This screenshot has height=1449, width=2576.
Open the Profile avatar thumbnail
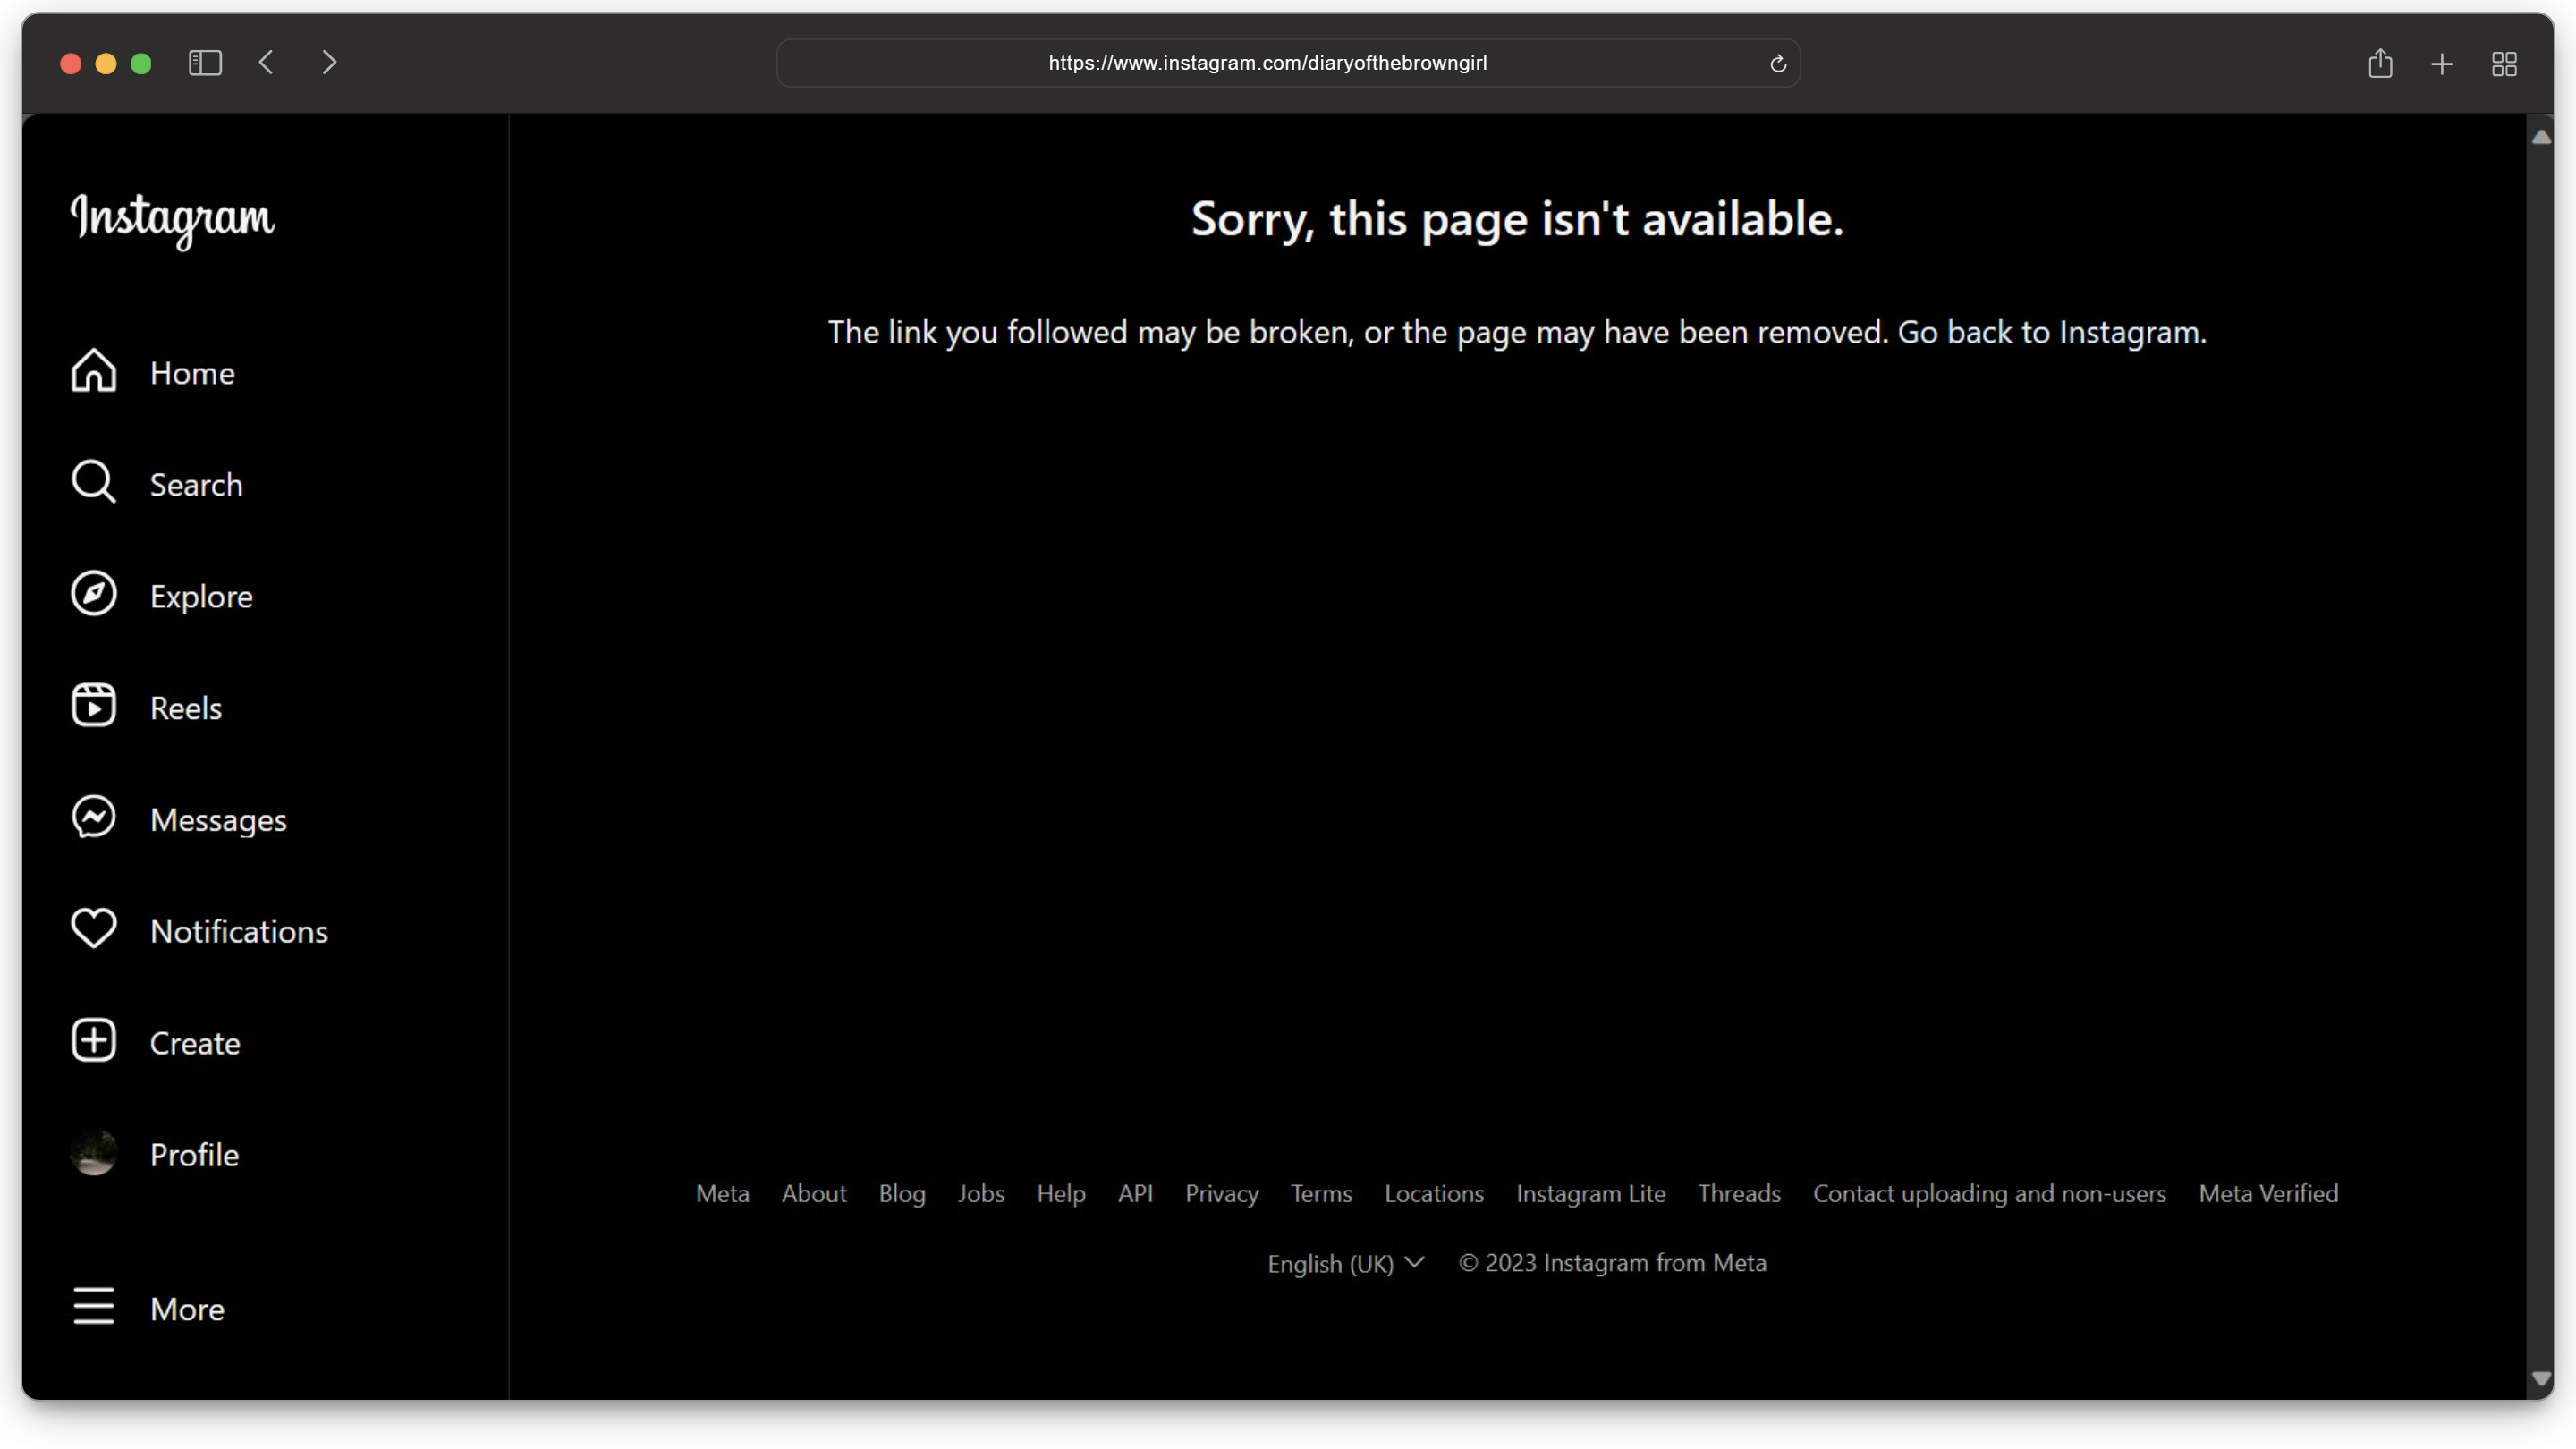tap(94, 1153)
